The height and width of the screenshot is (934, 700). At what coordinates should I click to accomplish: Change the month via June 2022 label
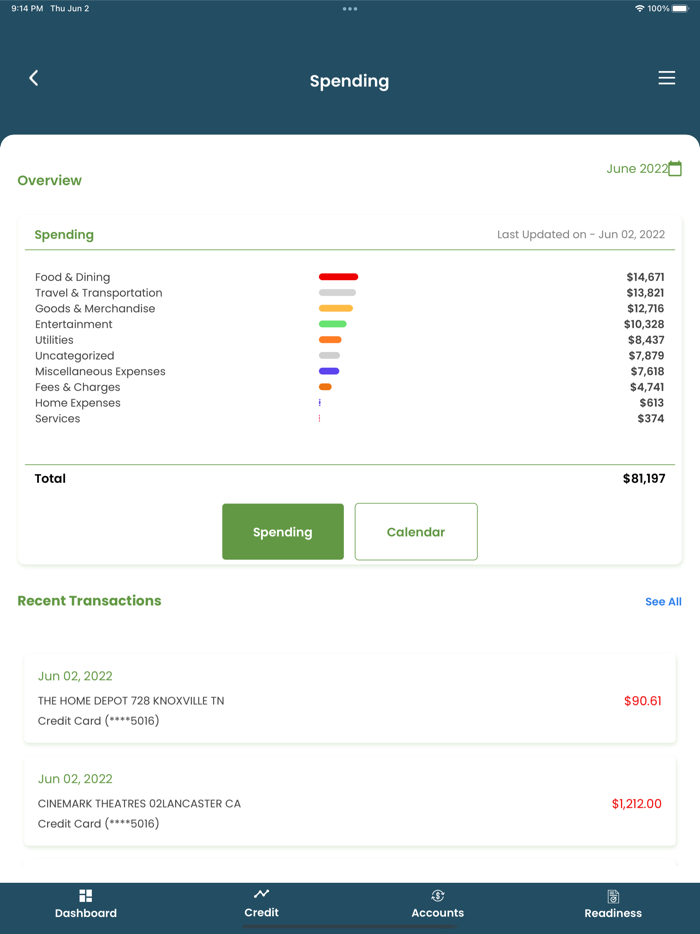tap(637, 169)
